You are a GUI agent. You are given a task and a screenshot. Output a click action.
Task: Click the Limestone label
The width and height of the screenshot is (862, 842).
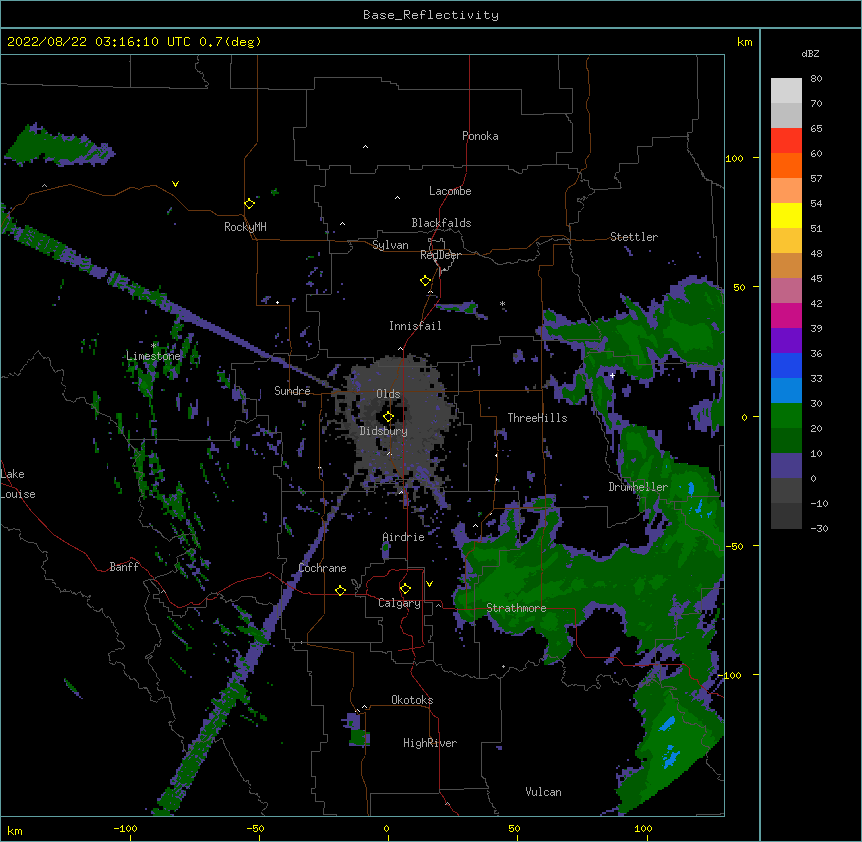click(x=153, y=356)
